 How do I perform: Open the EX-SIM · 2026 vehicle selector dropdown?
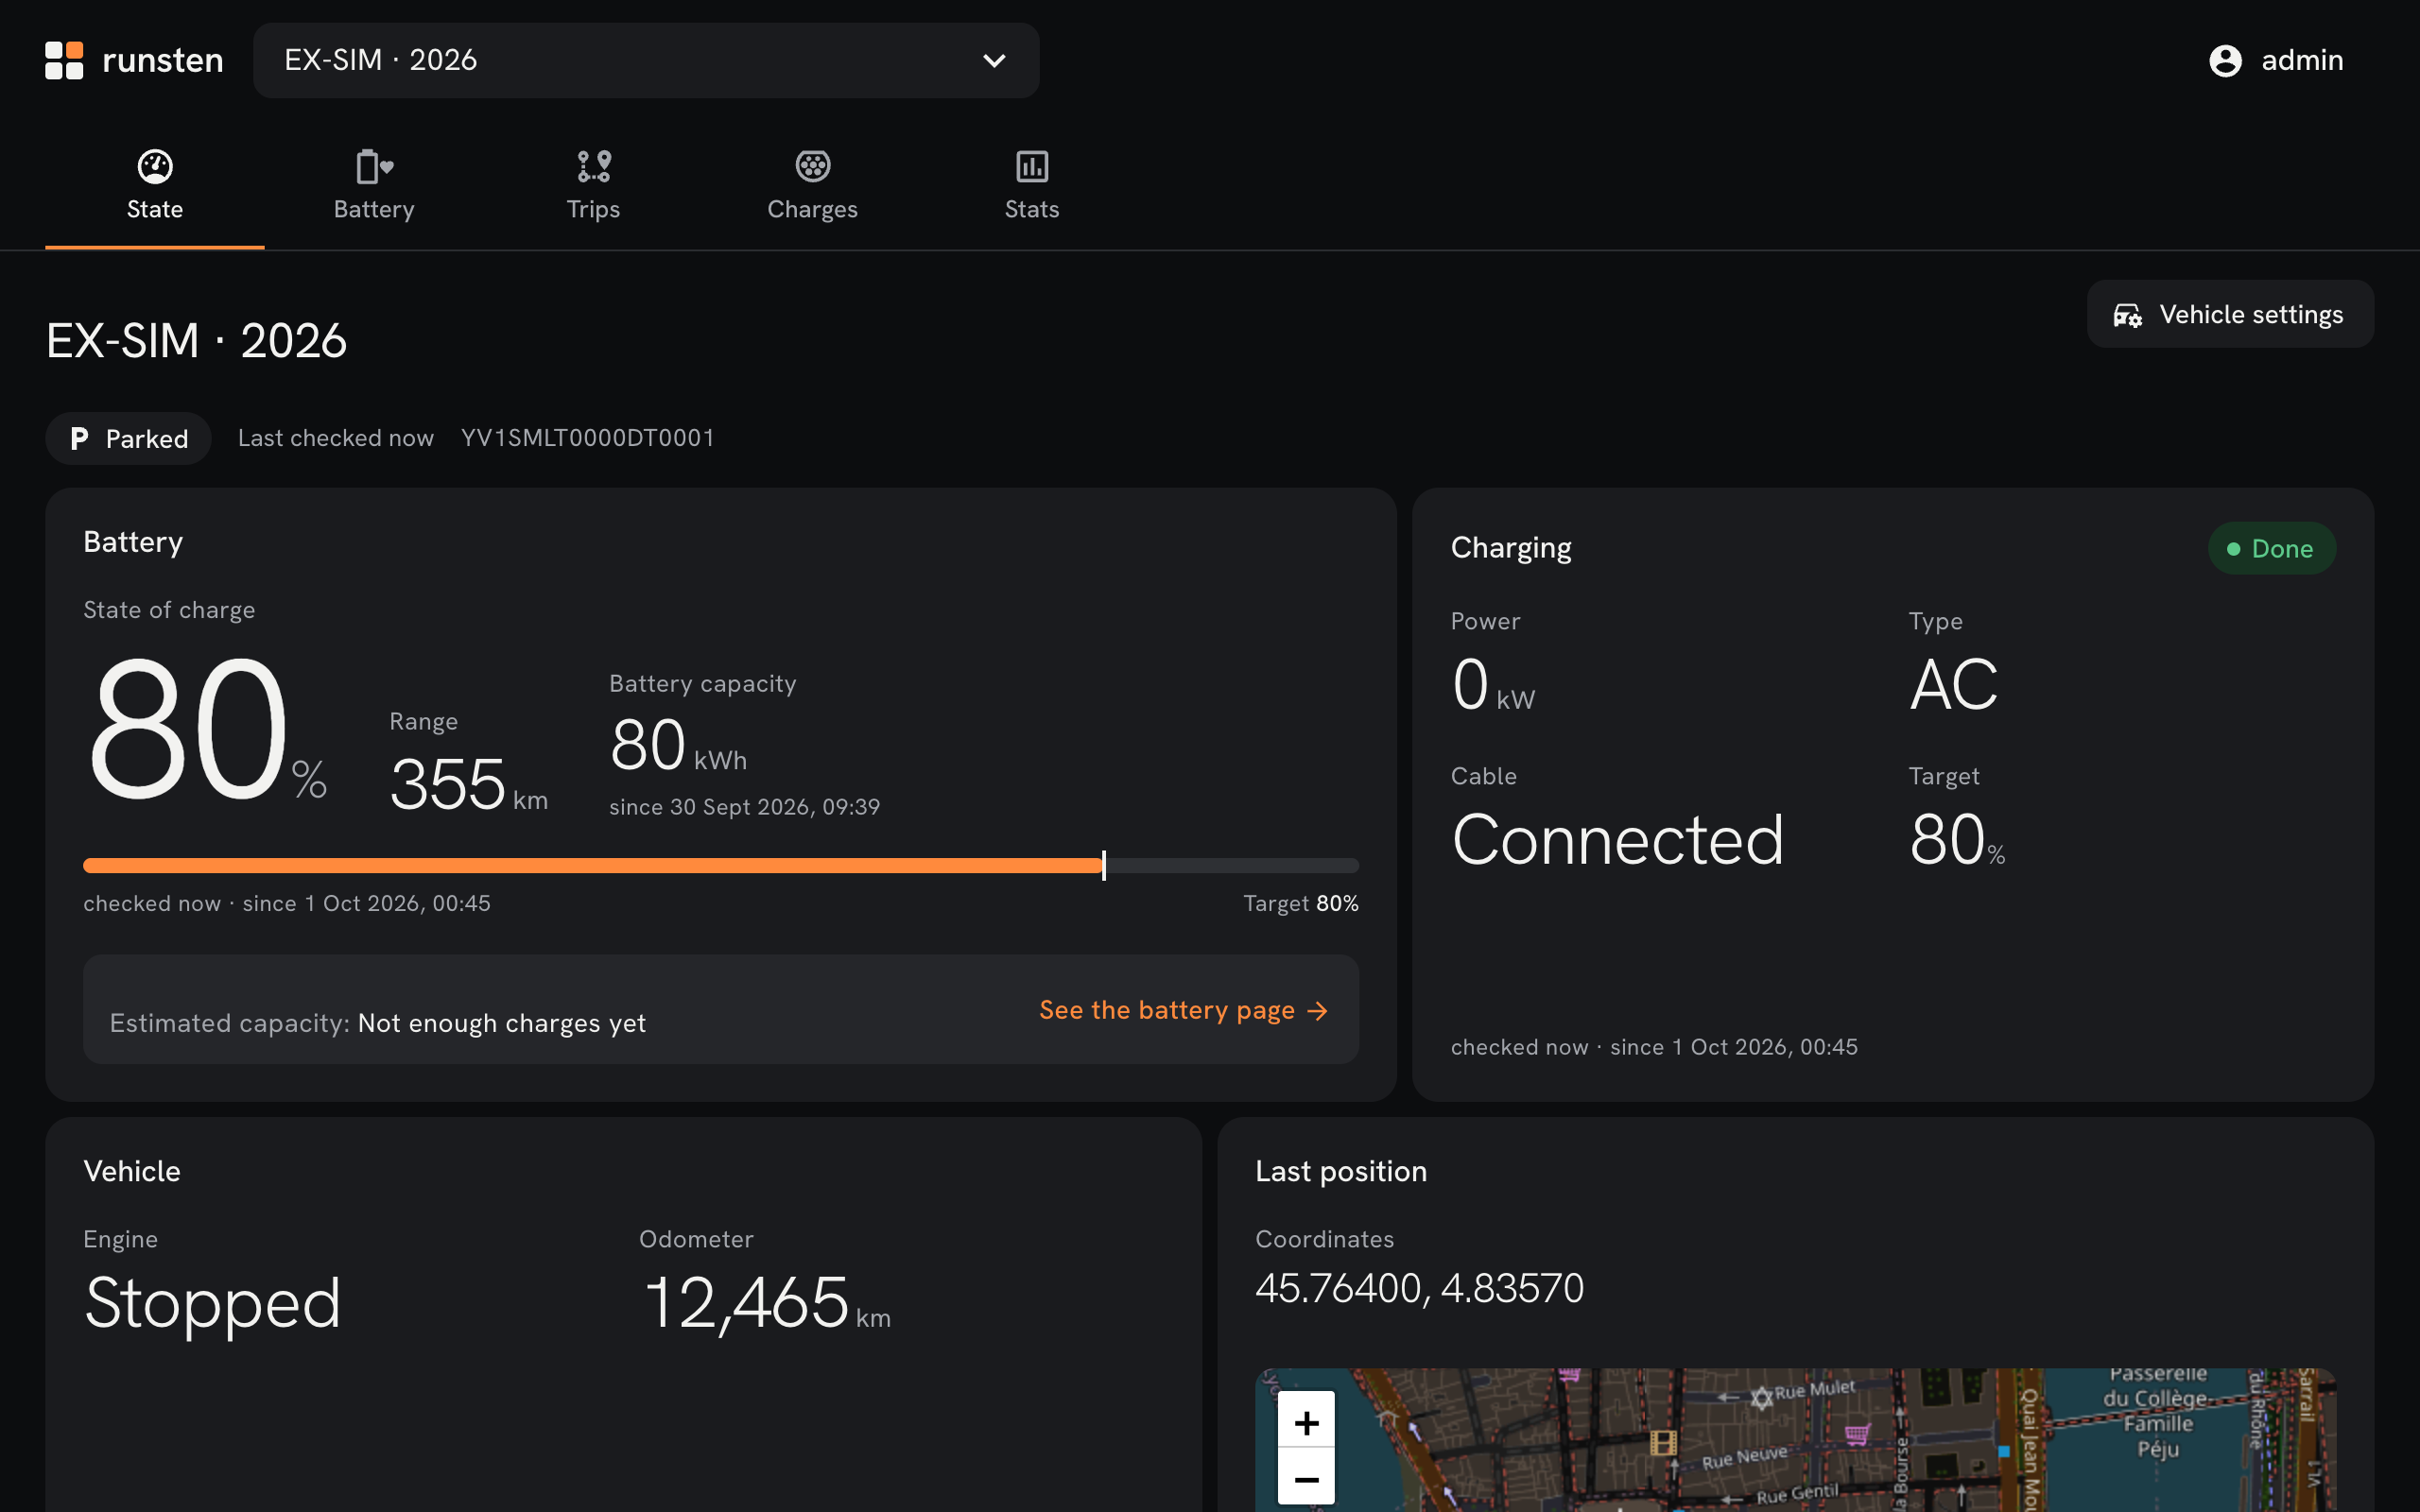coord(646,60)
